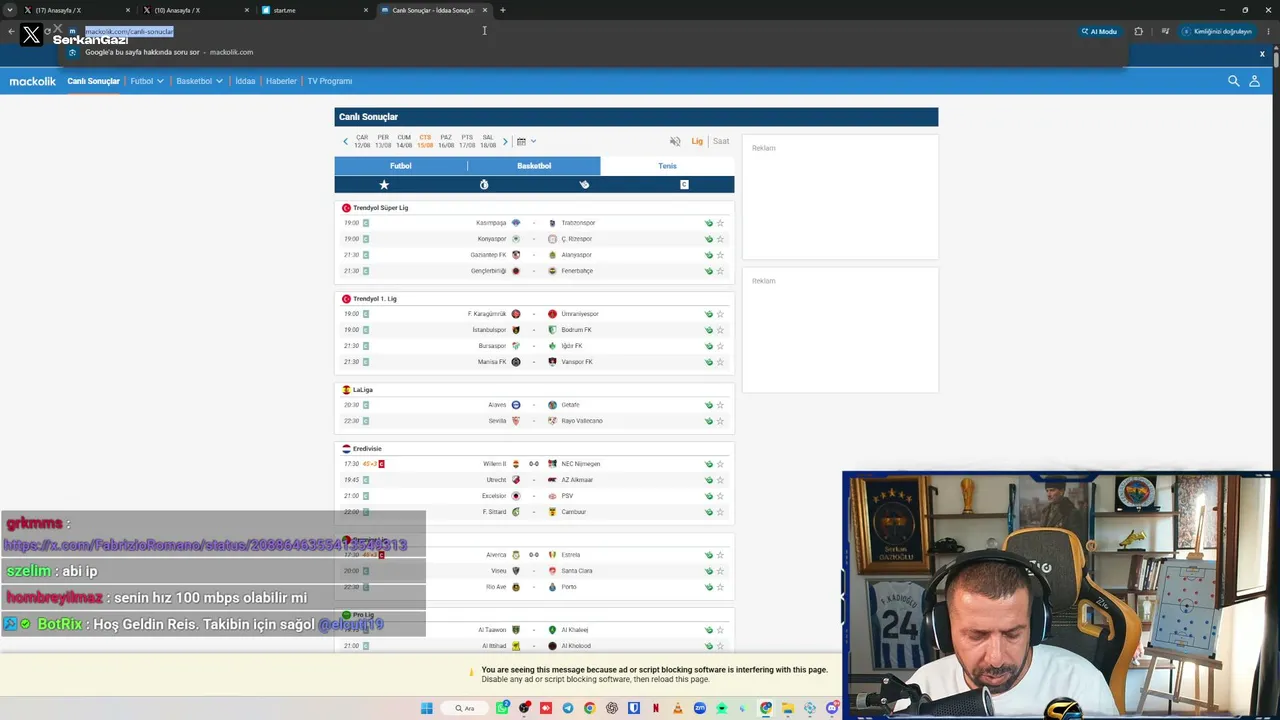The image size is (1280, 720).
Task: Click İddaa icon on Alaves - Getafe row
Action: tap(708, 405)
